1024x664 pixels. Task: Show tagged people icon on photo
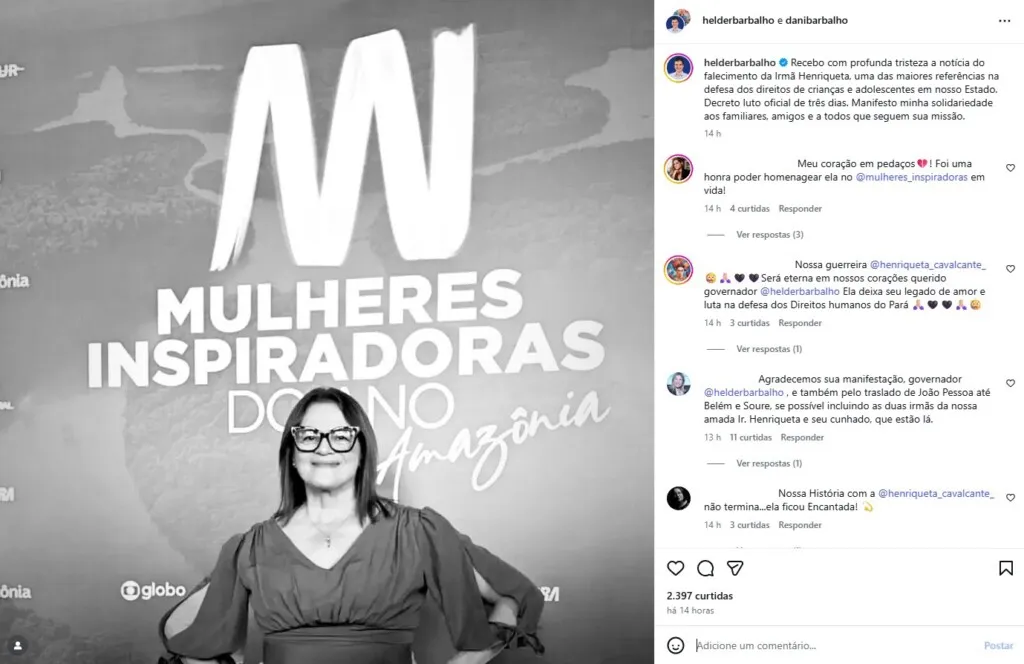(18, 646)
